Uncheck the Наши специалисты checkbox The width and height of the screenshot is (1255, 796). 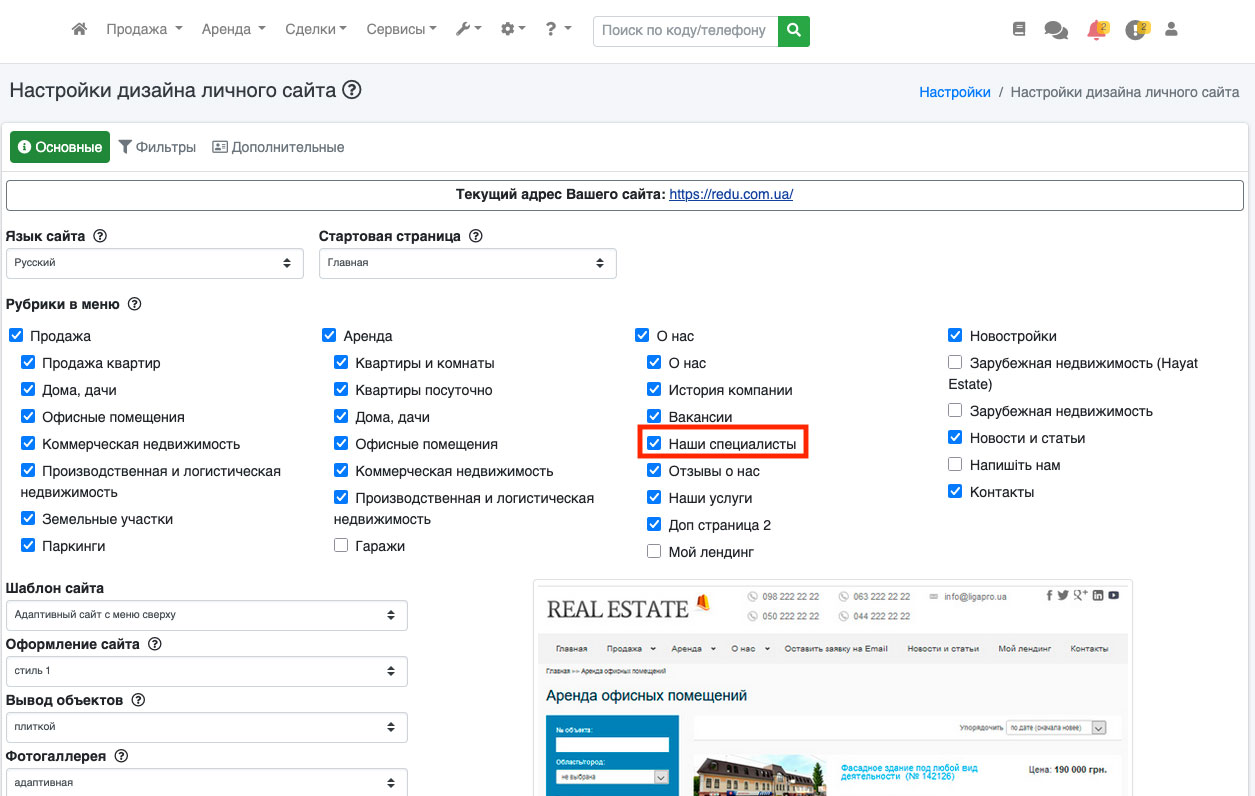(654, 443)
